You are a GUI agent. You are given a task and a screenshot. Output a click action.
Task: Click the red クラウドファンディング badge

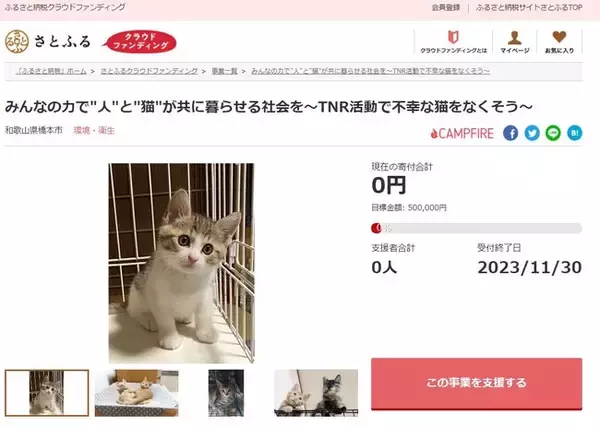[x=140, y=42]
